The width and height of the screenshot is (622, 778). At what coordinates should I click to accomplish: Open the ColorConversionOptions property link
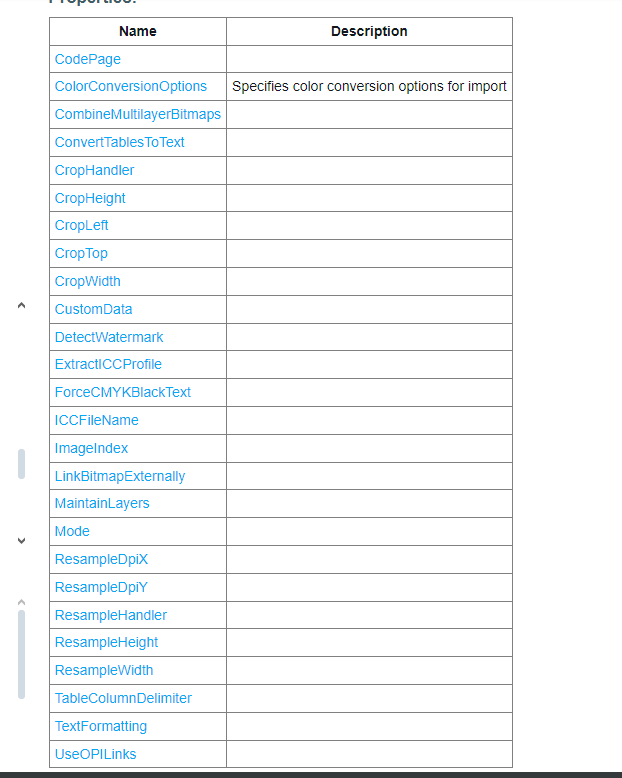pyautogui.click(x=131, y=87)
